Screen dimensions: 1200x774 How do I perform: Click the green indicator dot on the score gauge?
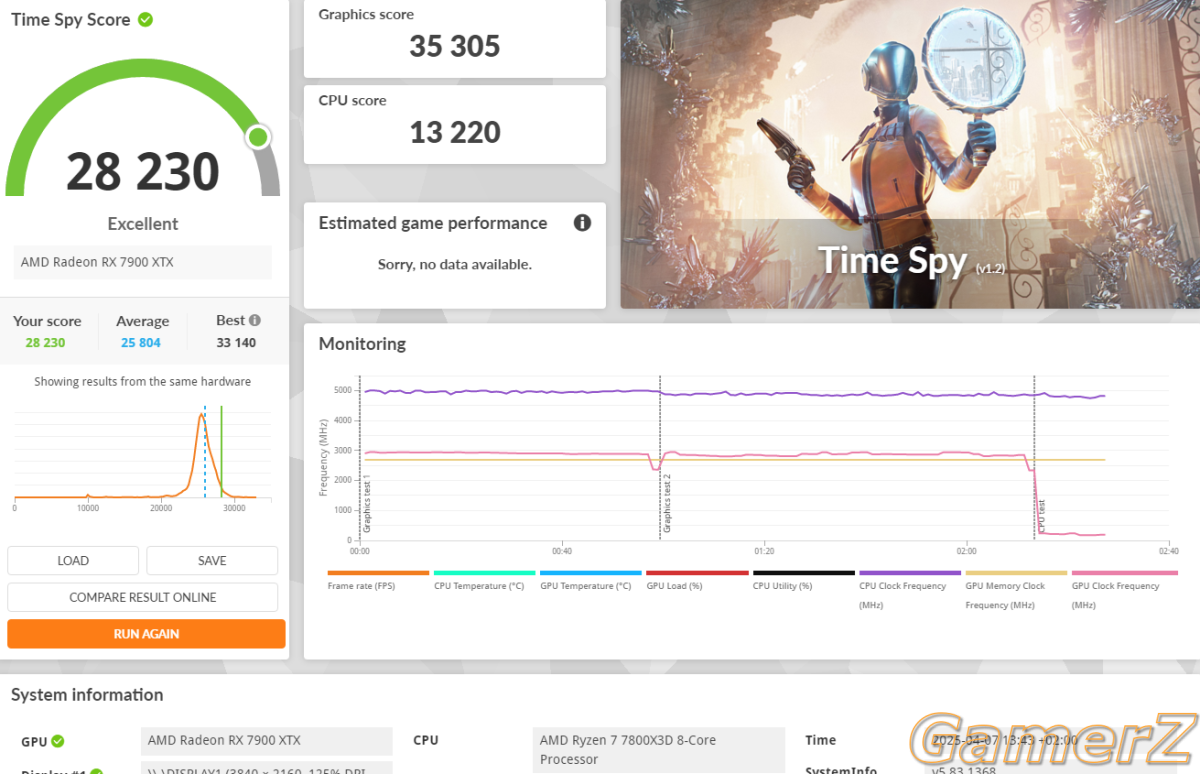click(x=259, y=137)
